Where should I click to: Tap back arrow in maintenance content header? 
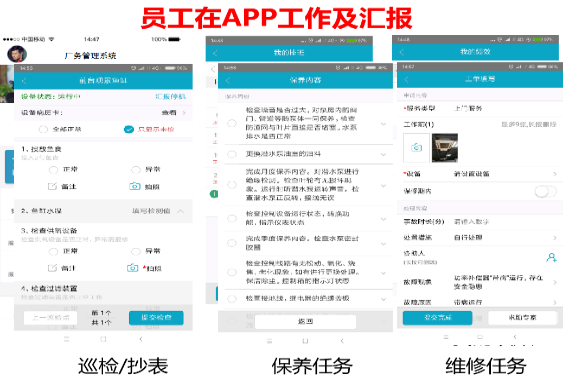click(228, 80)
